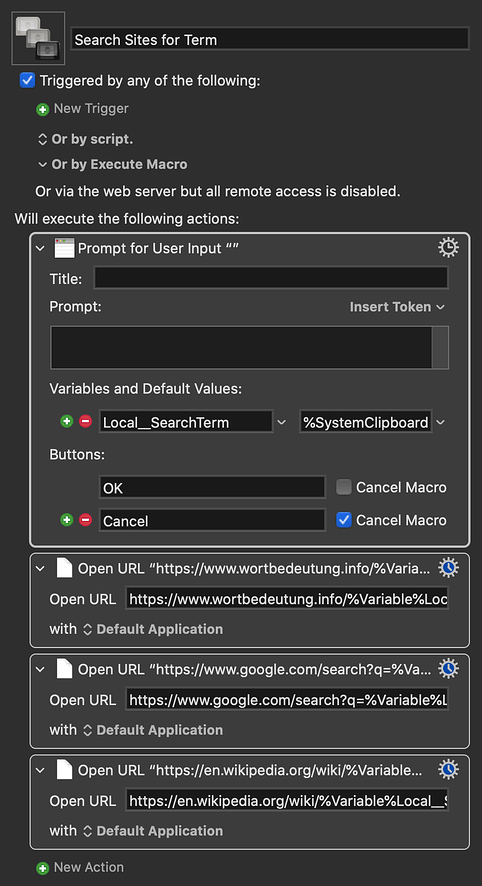
Task: Open the variable name dropdown next to Local__SearchTerm
Action: point(281,422)
